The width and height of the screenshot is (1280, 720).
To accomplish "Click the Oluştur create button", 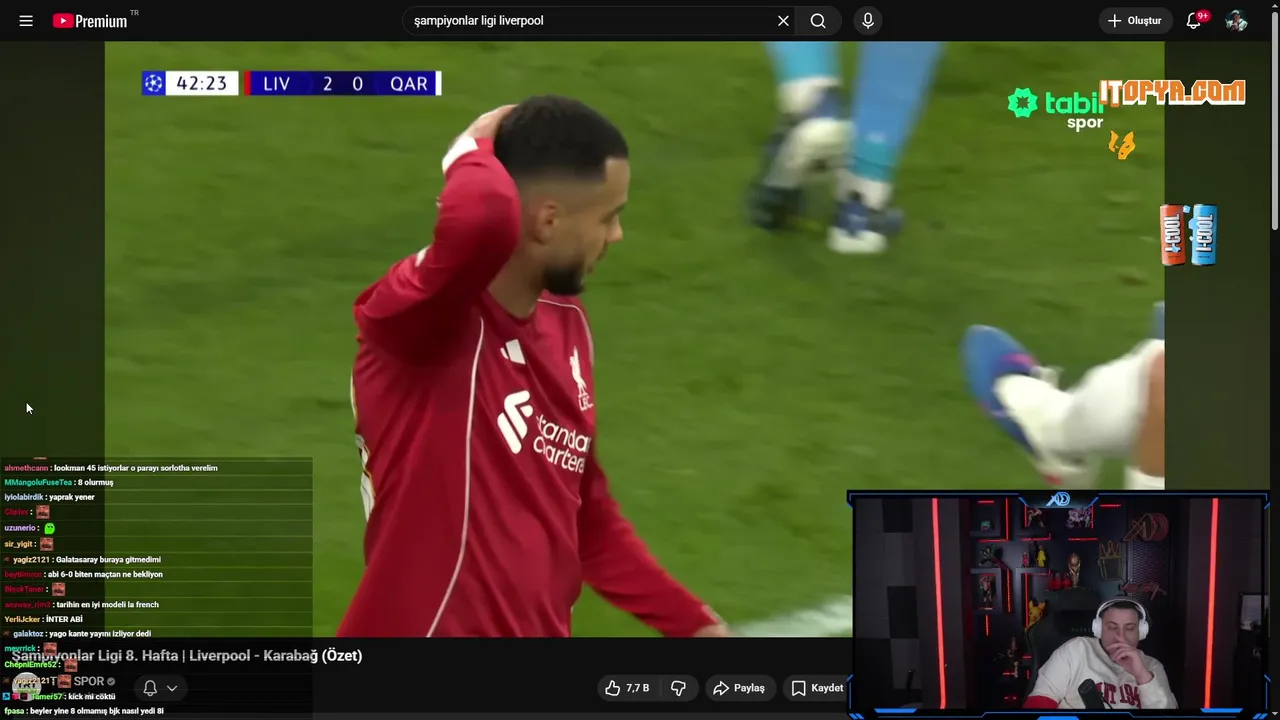I will [1135, 21].
